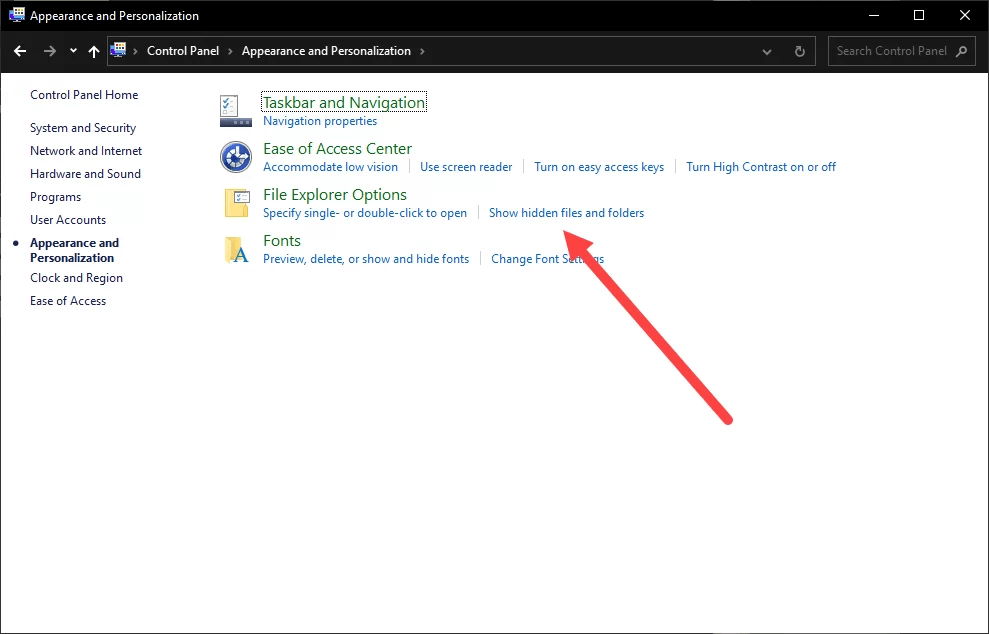Open the recent locations dropdown arrow
989x634 pixels.
[72, 50]
